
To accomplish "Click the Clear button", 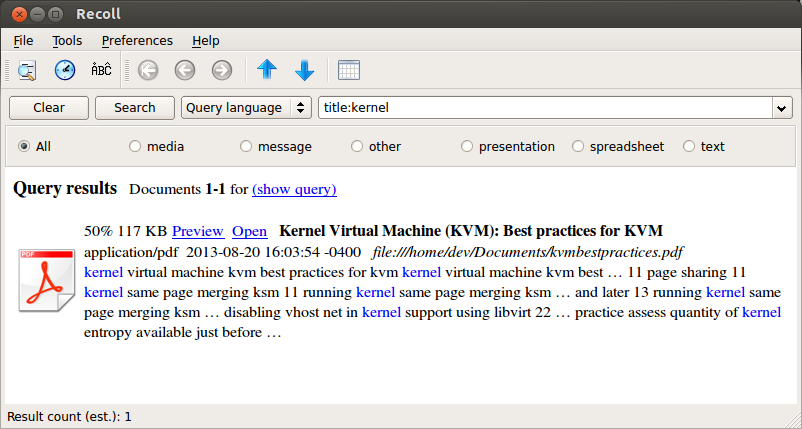I will pos(49,108).
